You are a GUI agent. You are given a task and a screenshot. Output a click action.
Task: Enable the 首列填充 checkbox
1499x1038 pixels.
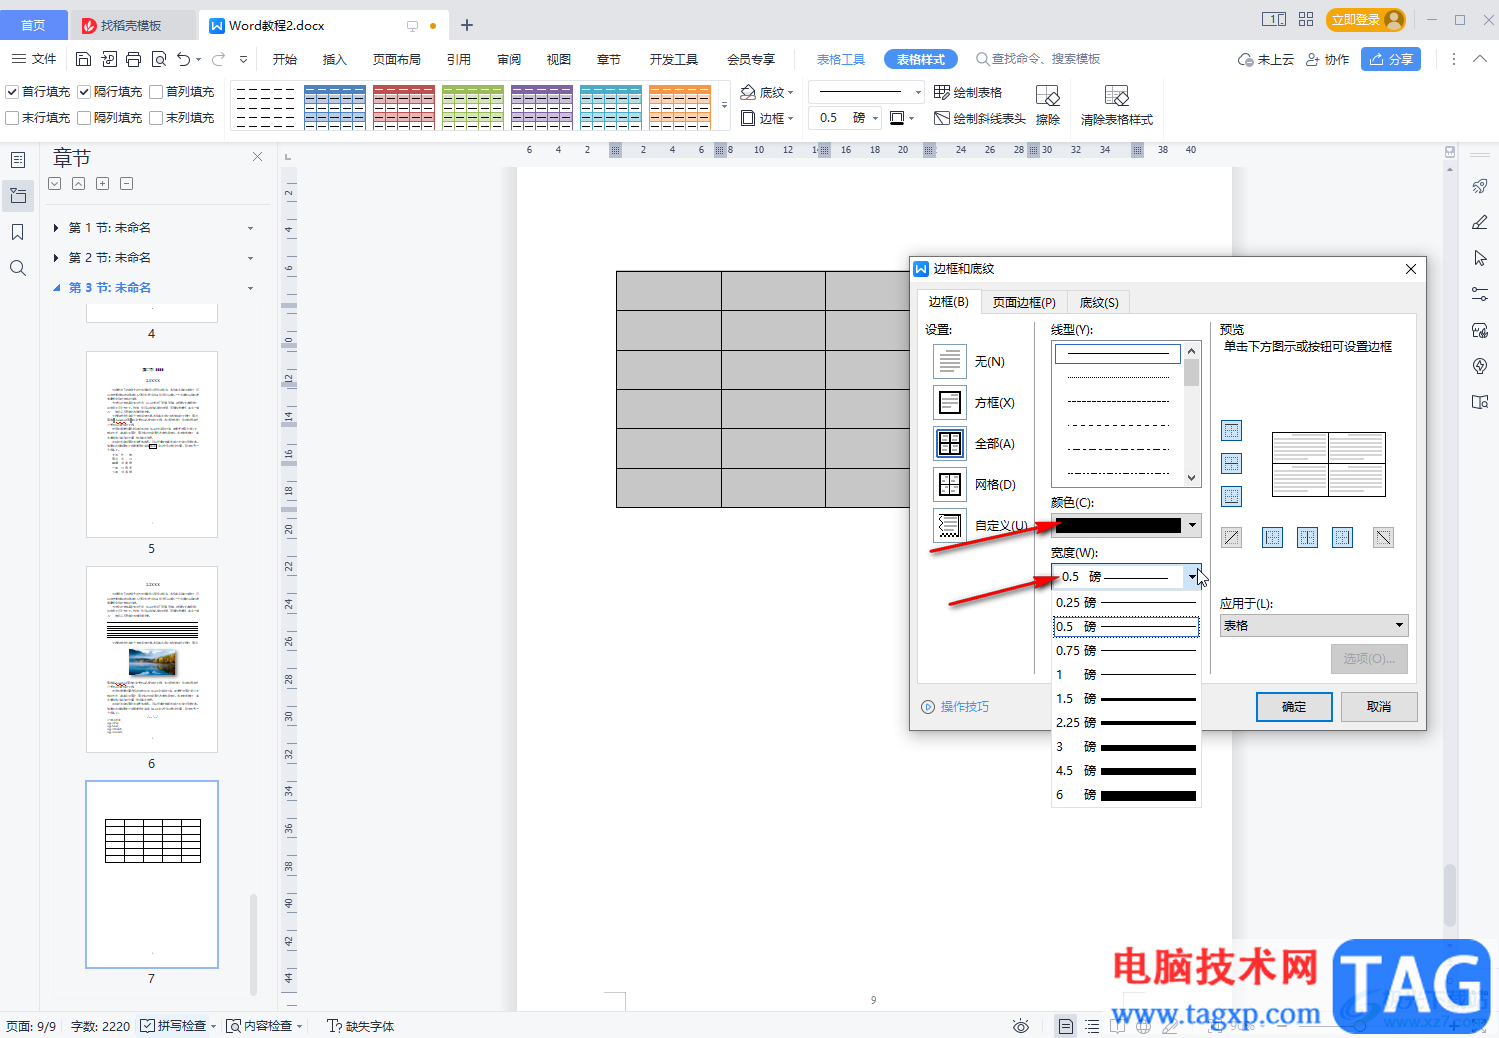[x=156, y=92]
